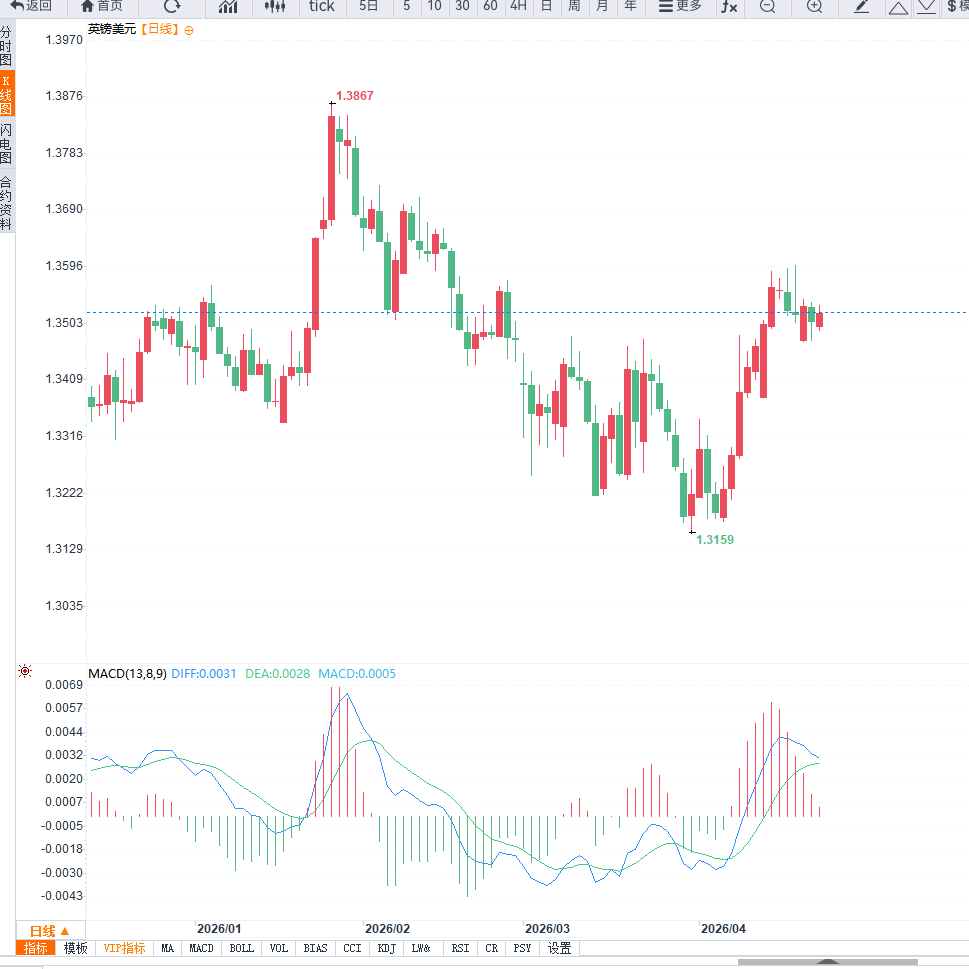Expand the 日线 period selector at bottom
969x969 pixels.
[x=49, y=931]
